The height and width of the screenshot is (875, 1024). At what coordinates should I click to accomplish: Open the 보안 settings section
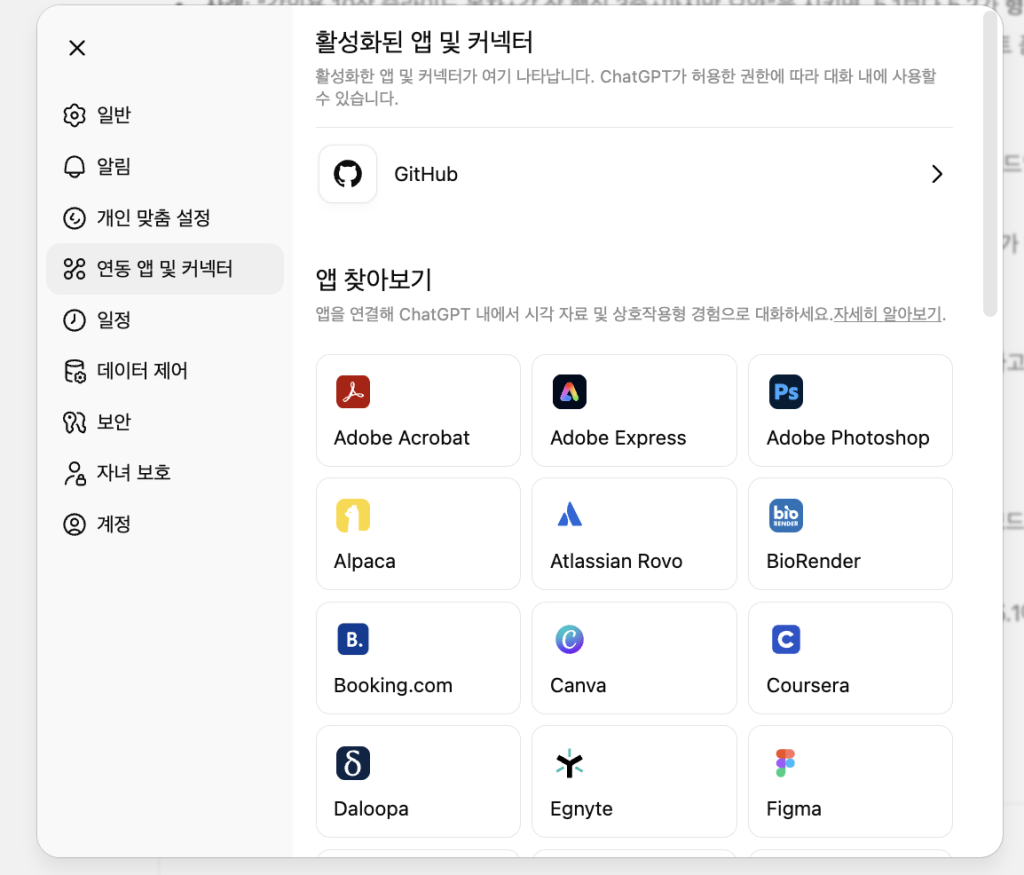click(x=165, y=422)
